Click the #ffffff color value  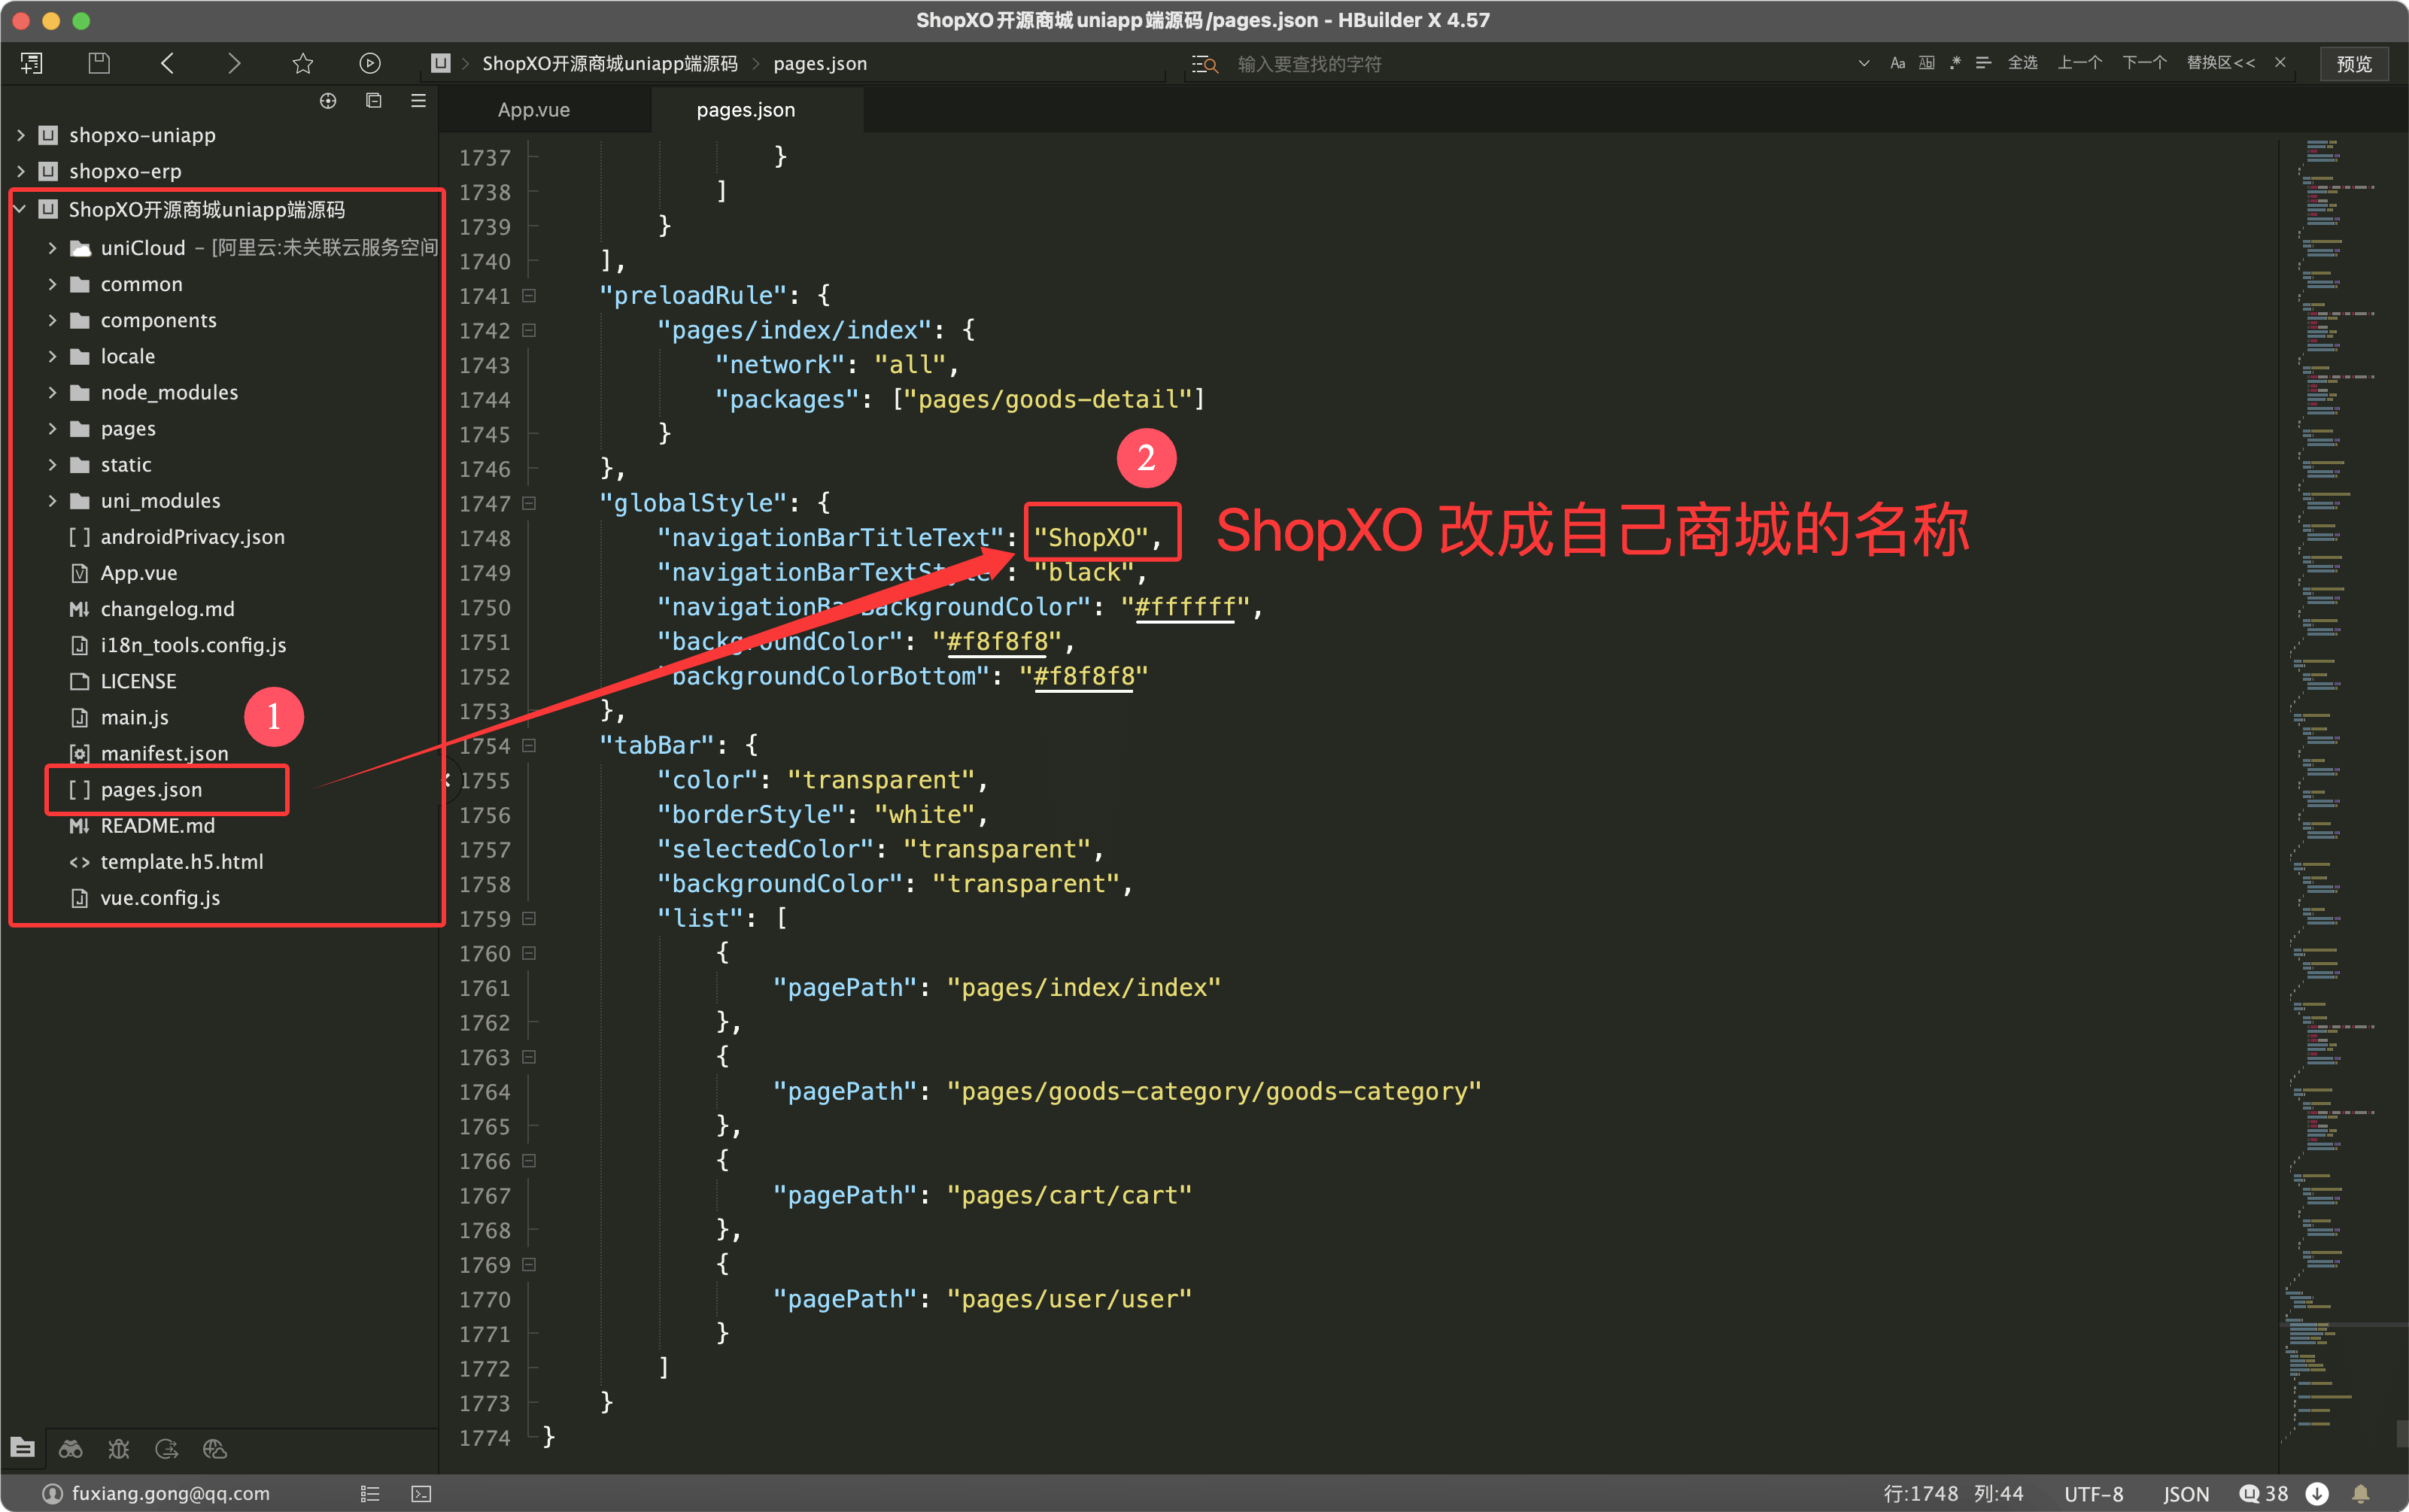1186,607
